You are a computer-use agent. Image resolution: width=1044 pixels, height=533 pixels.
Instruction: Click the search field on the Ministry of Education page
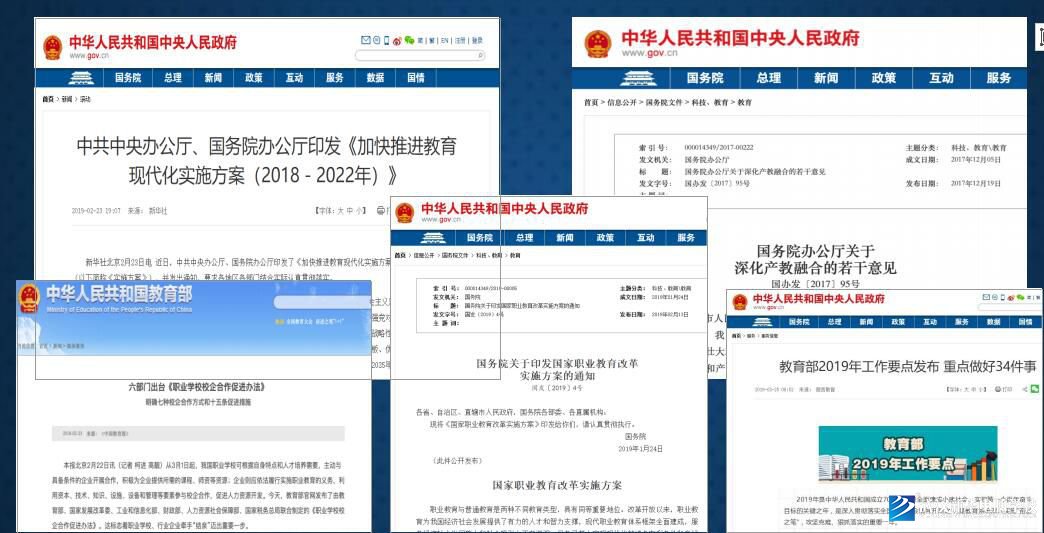pos(323,301)
